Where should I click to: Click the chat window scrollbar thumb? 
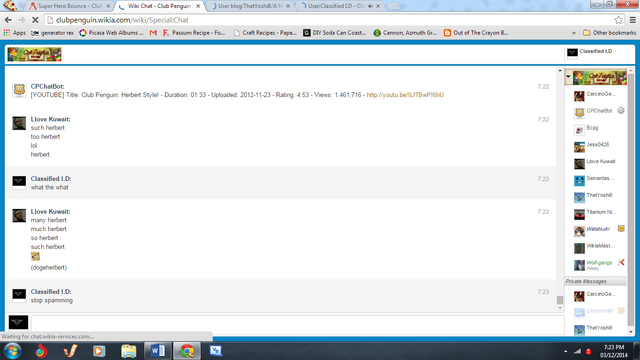[560, 300]
